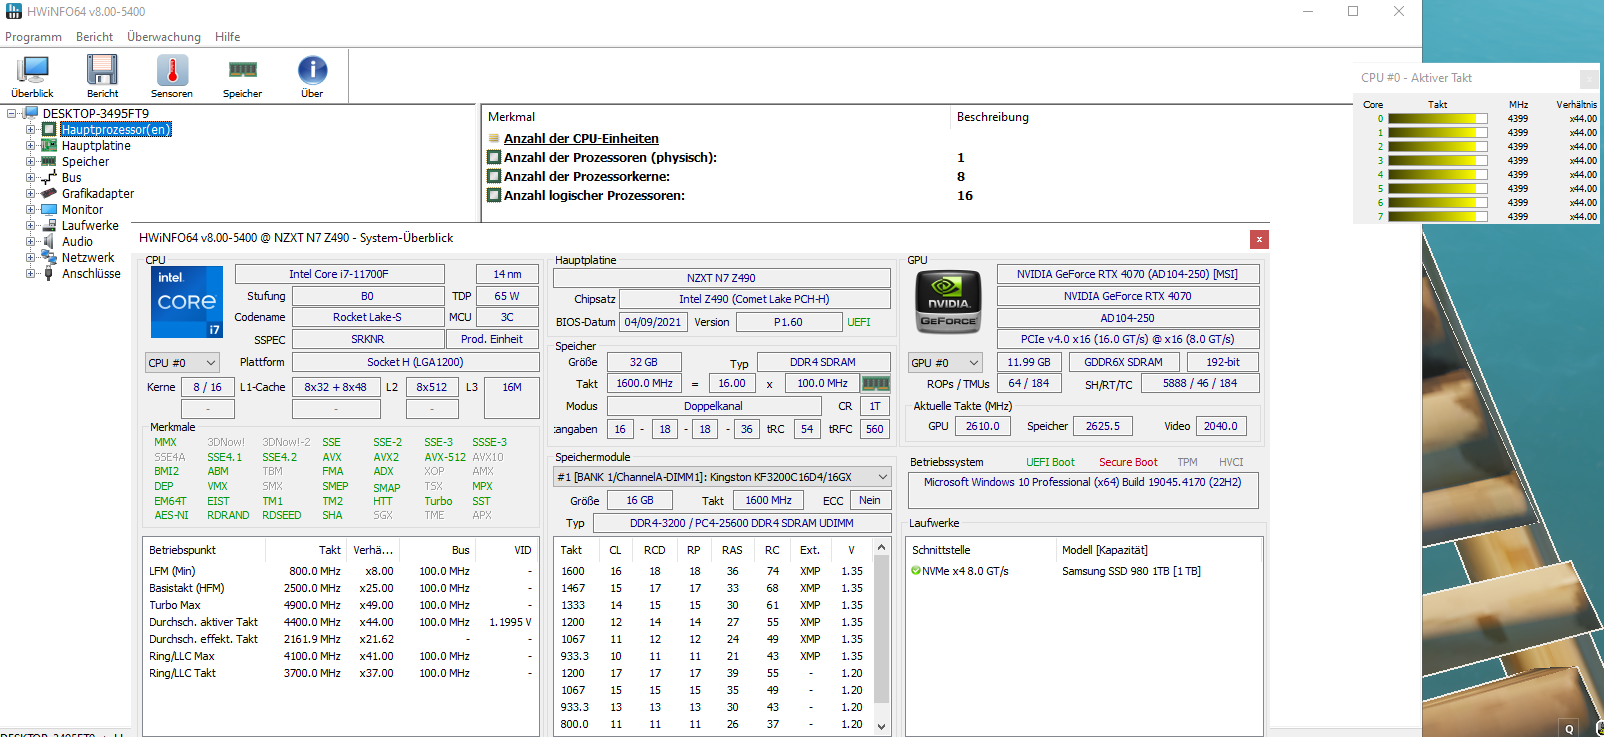Viewport: 1604px width, 737px height.
Task: Click icon beside Anzahl der Prozessorkerne
Action: (x=494, y=176)
